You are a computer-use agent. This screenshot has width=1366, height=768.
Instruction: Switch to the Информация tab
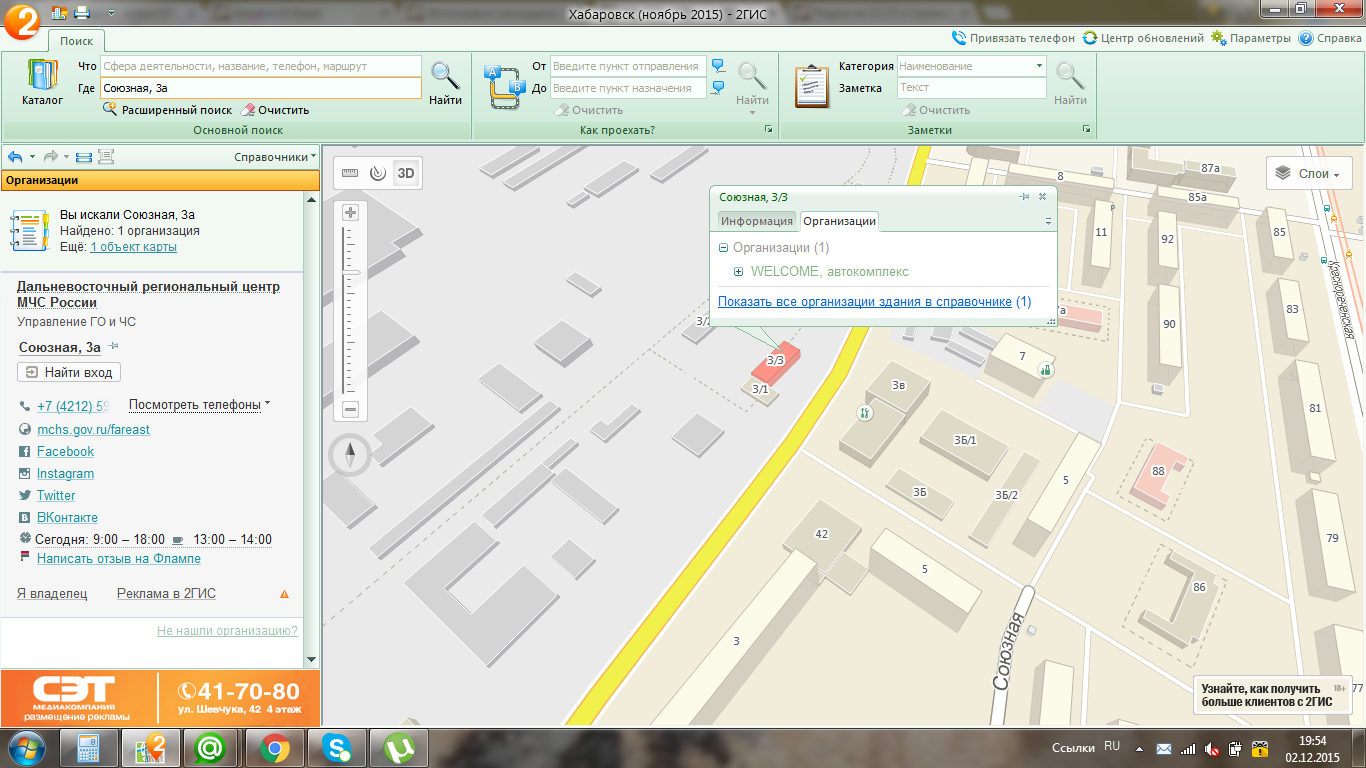pos(757,221)
